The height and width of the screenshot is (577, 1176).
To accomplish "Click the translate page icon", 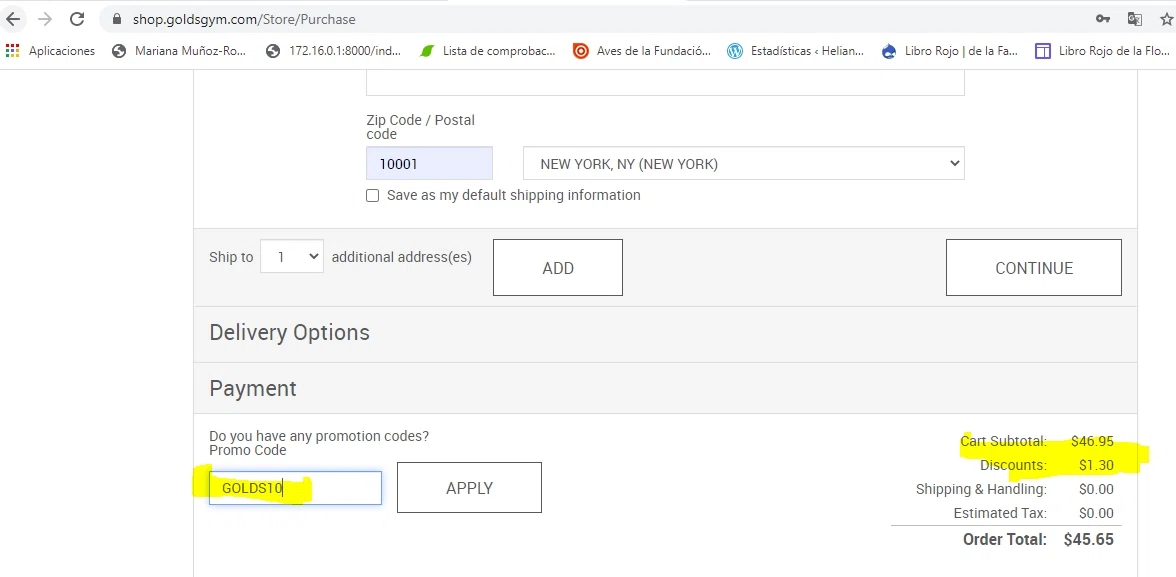I will pyautogui.click(x=1134, y=19).
